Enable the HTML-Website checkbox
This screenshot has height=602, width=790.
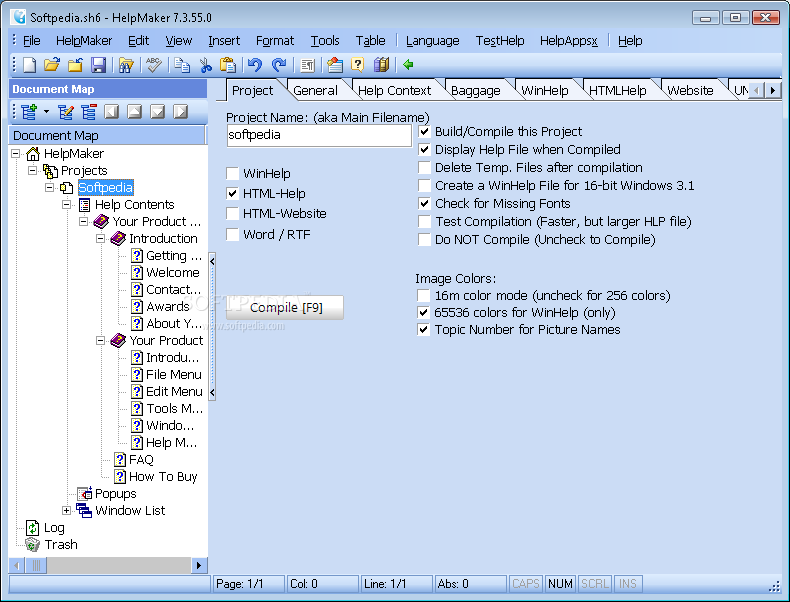[x=232, y=214]
